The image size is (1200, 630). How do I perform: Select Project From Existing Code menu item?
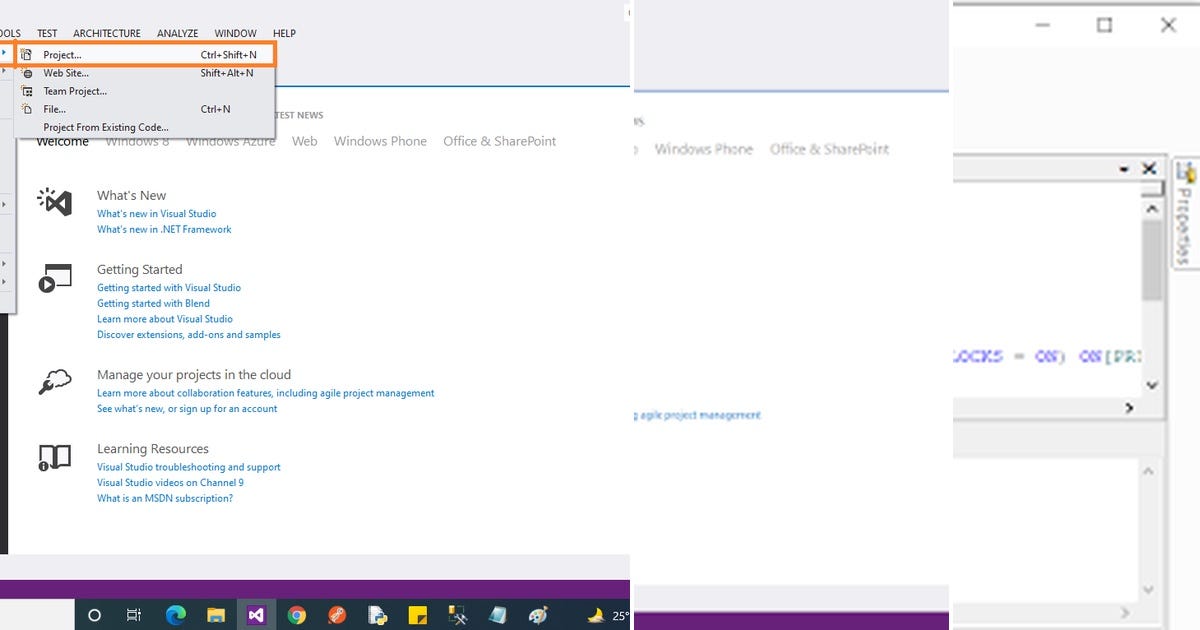pos(105,127)
